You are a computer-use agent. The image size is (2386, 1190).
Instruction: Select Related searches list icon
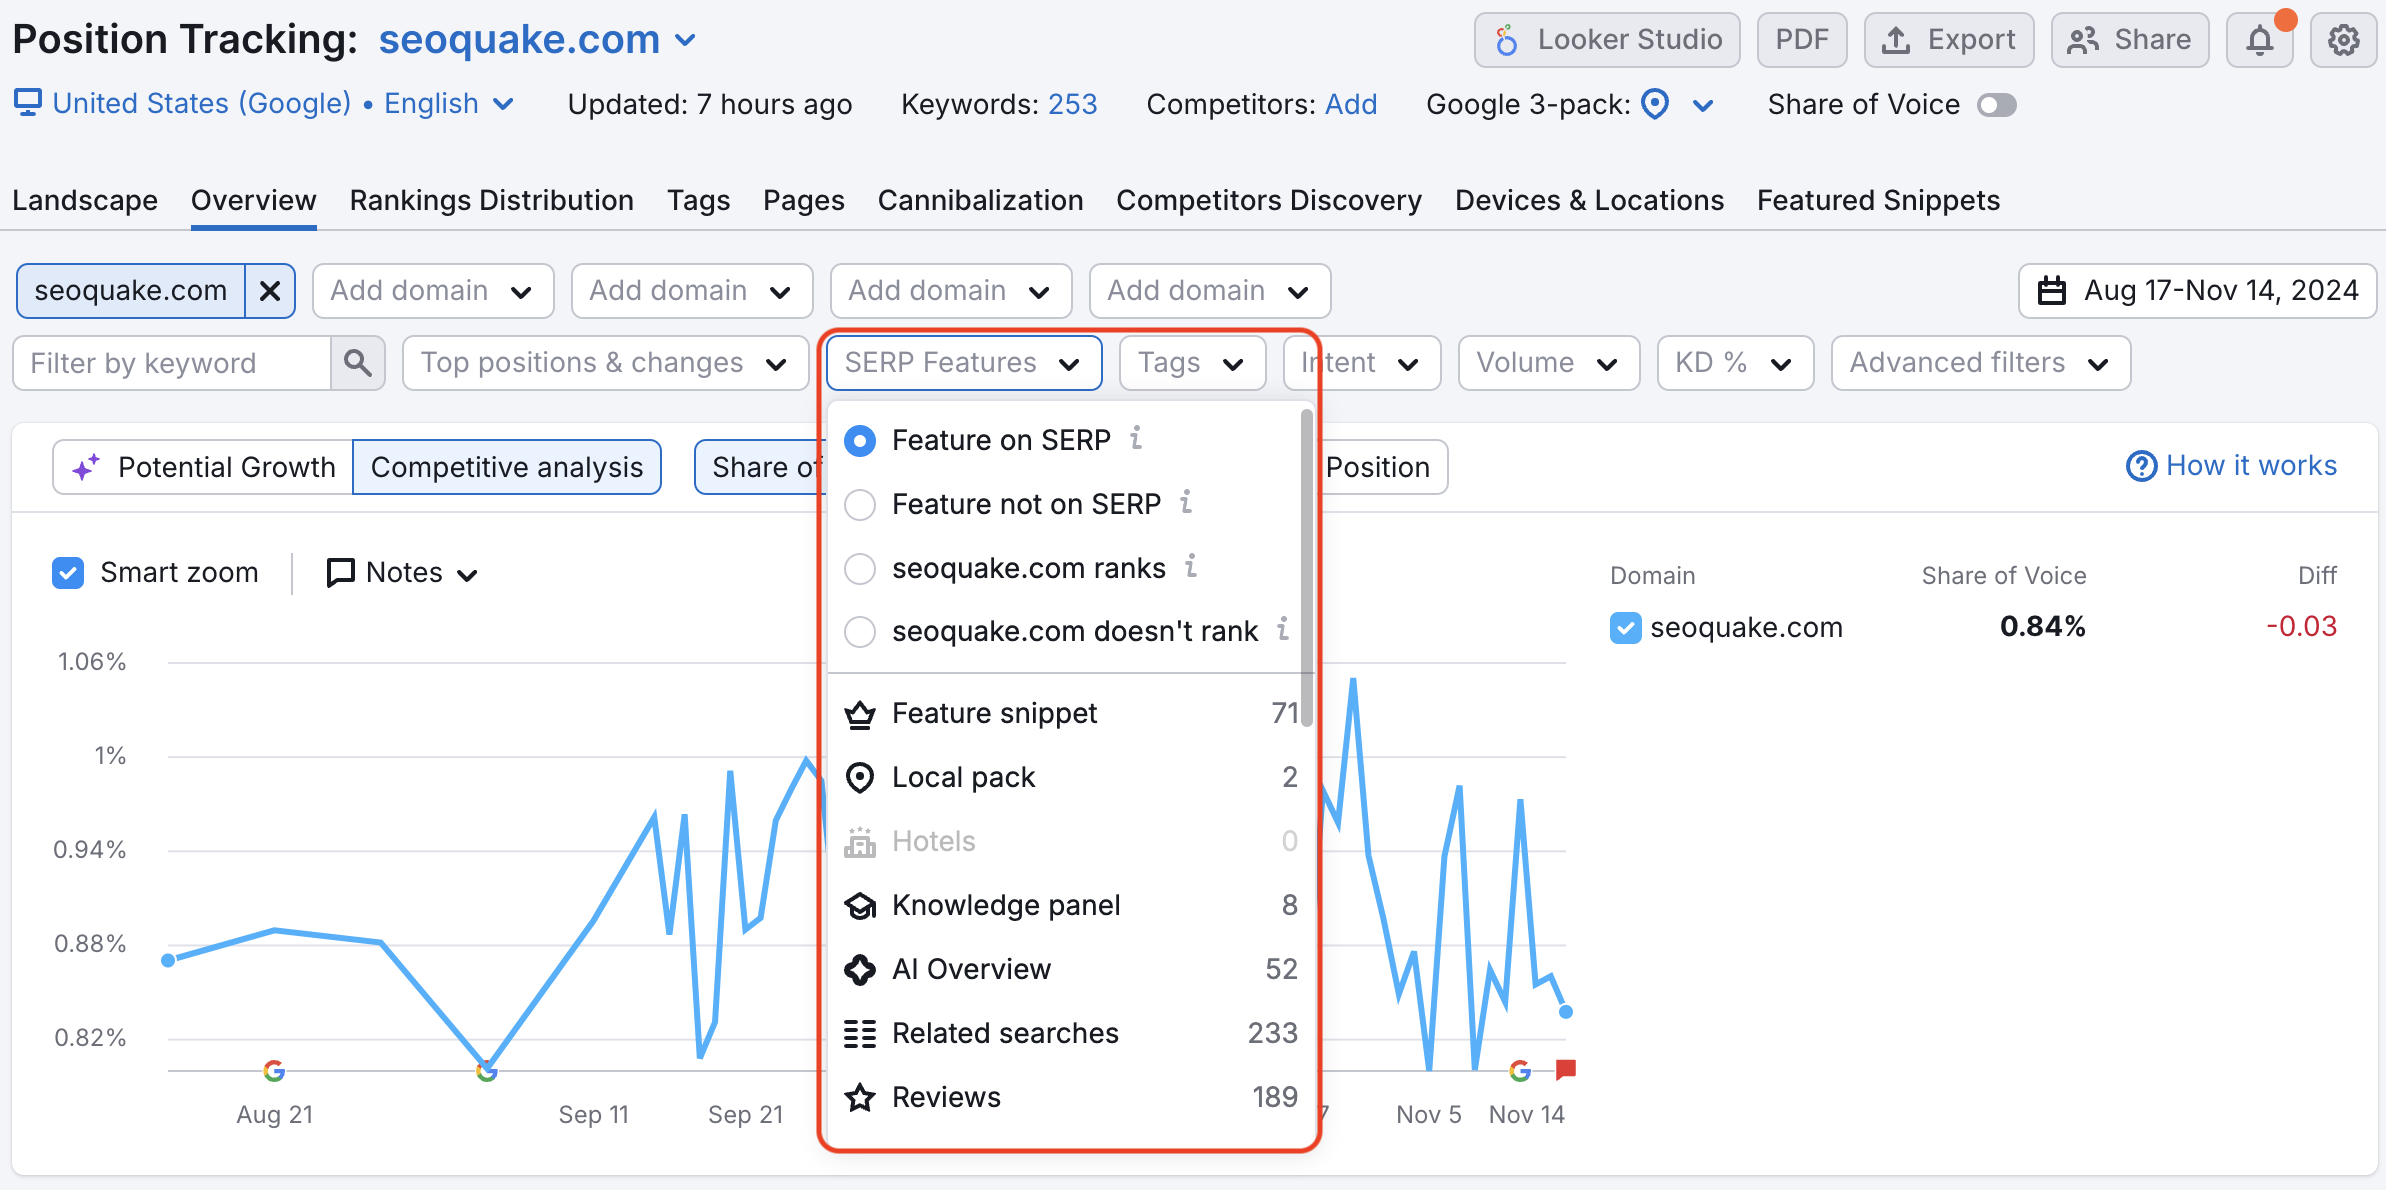[x=860, y=1034]
